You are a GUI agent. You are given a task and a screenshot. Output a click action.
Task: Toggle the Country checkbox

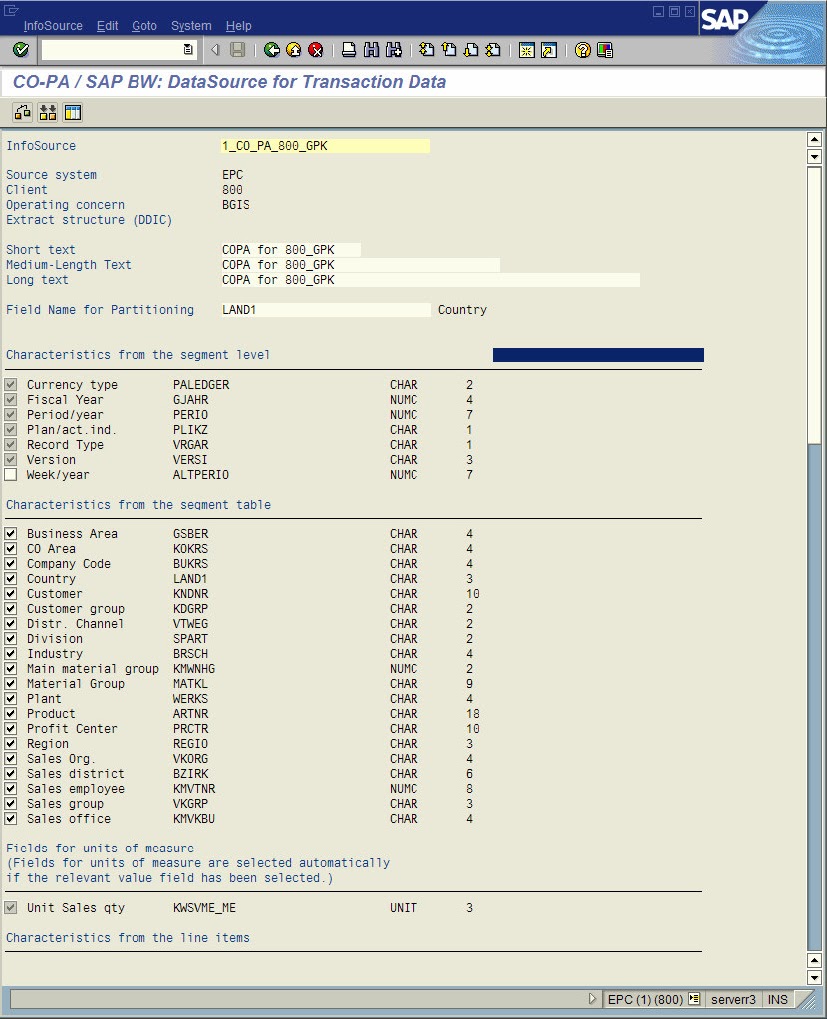[10, 578]
